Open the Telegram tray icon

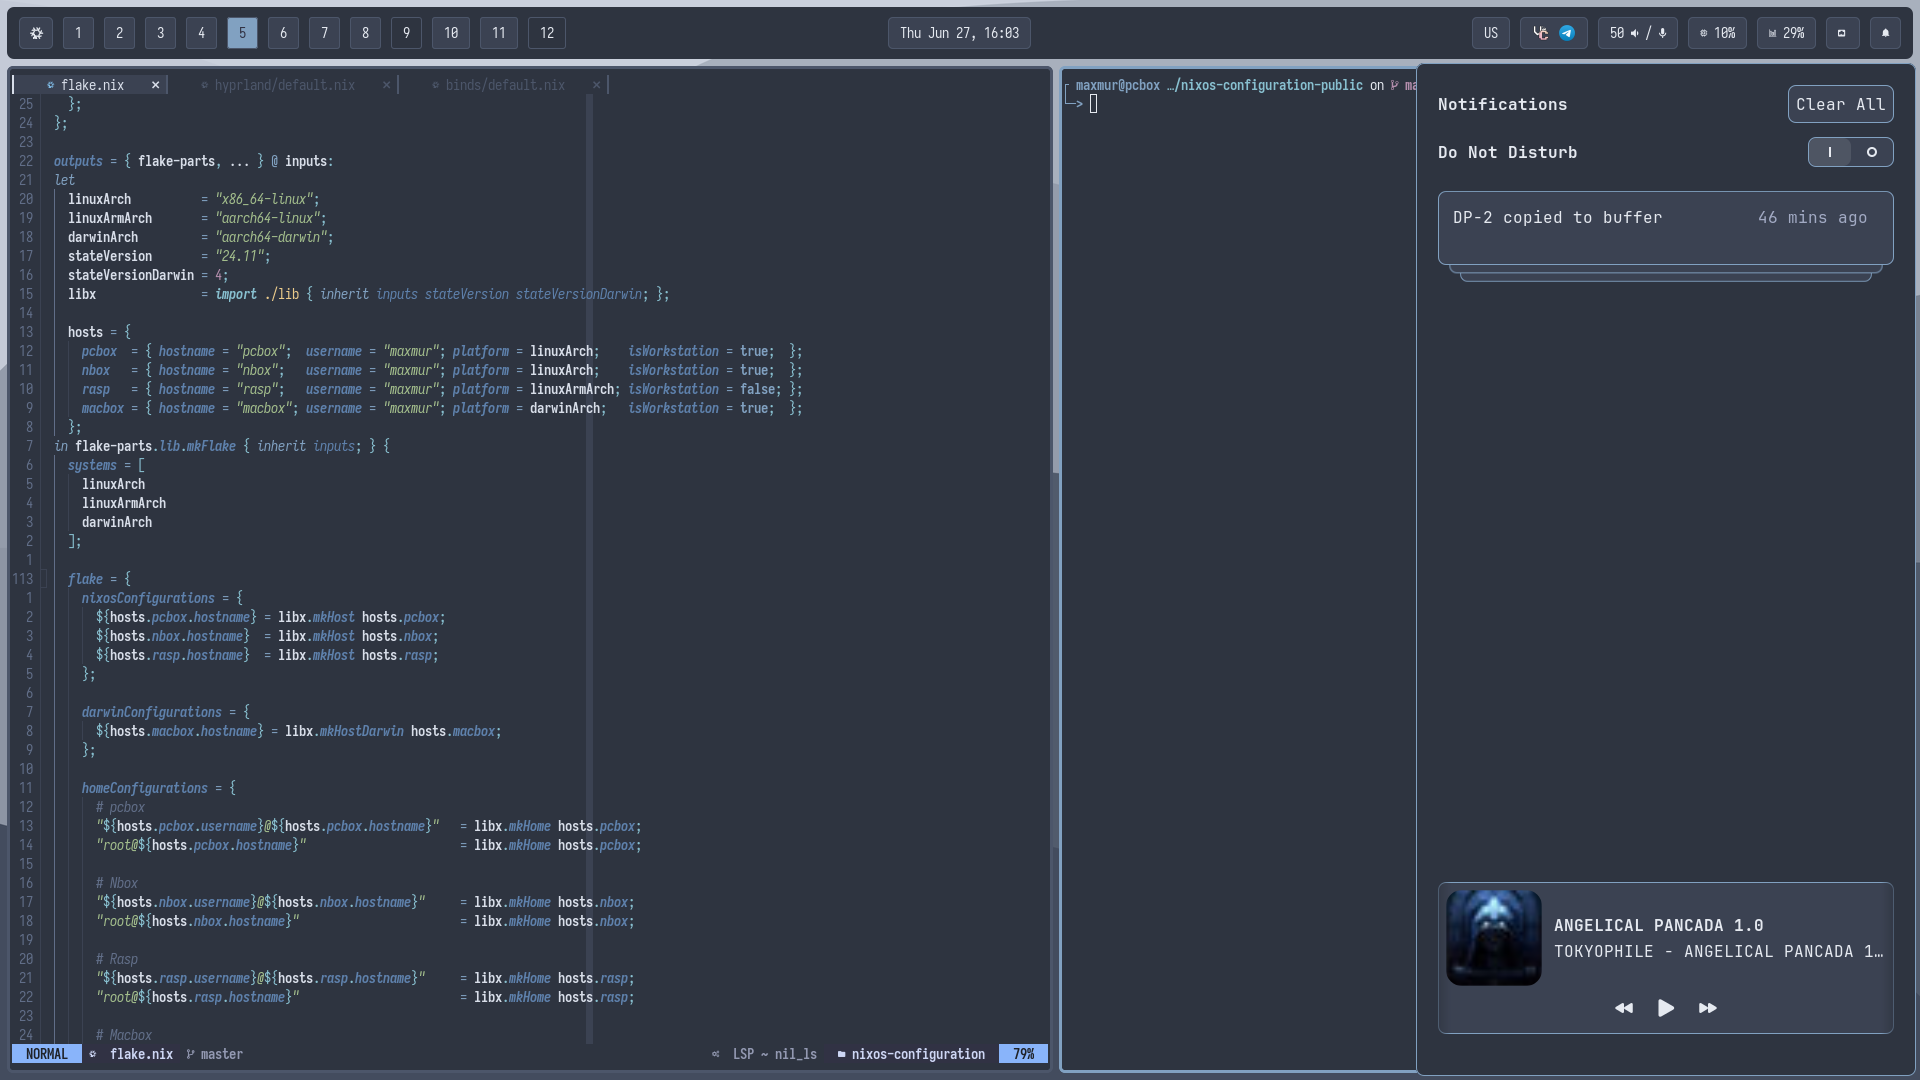click(x=1567, y=33)
